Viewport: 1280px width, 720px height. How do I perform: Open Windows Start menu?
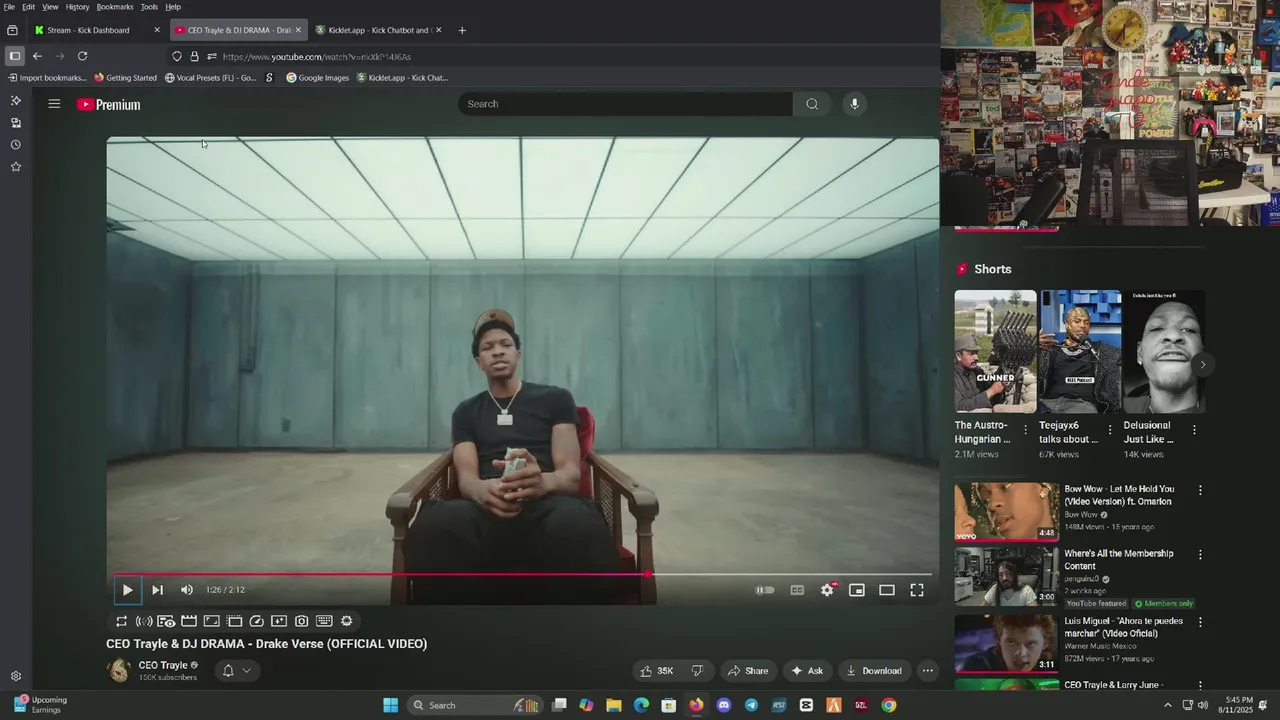pyautogui.click(x=390, y=705)
